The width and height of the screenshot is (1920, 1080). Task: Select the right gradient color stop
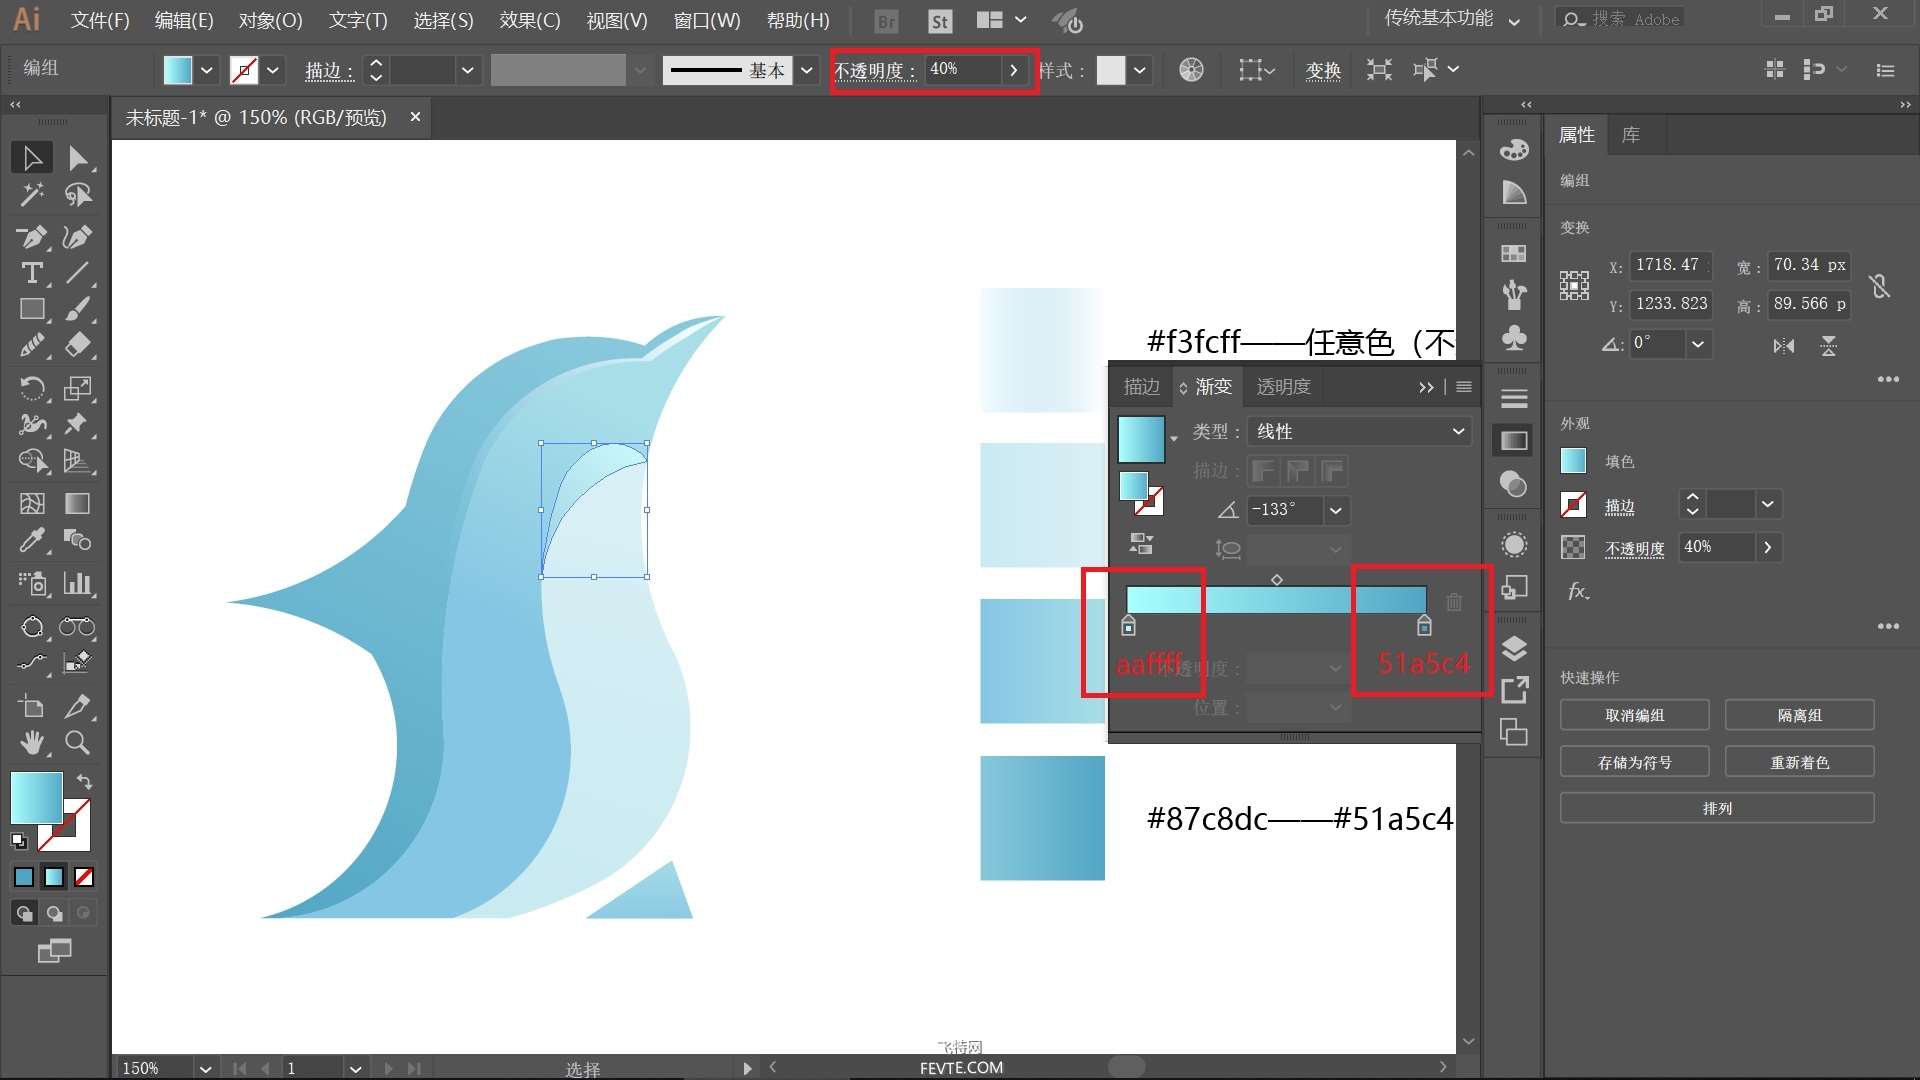[x=1424, y=626]
